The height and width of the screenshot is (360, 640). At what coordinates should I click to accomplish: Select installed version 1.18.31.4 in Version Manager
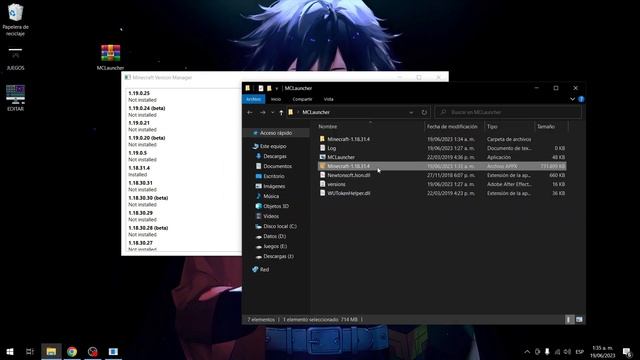[139, 168]
